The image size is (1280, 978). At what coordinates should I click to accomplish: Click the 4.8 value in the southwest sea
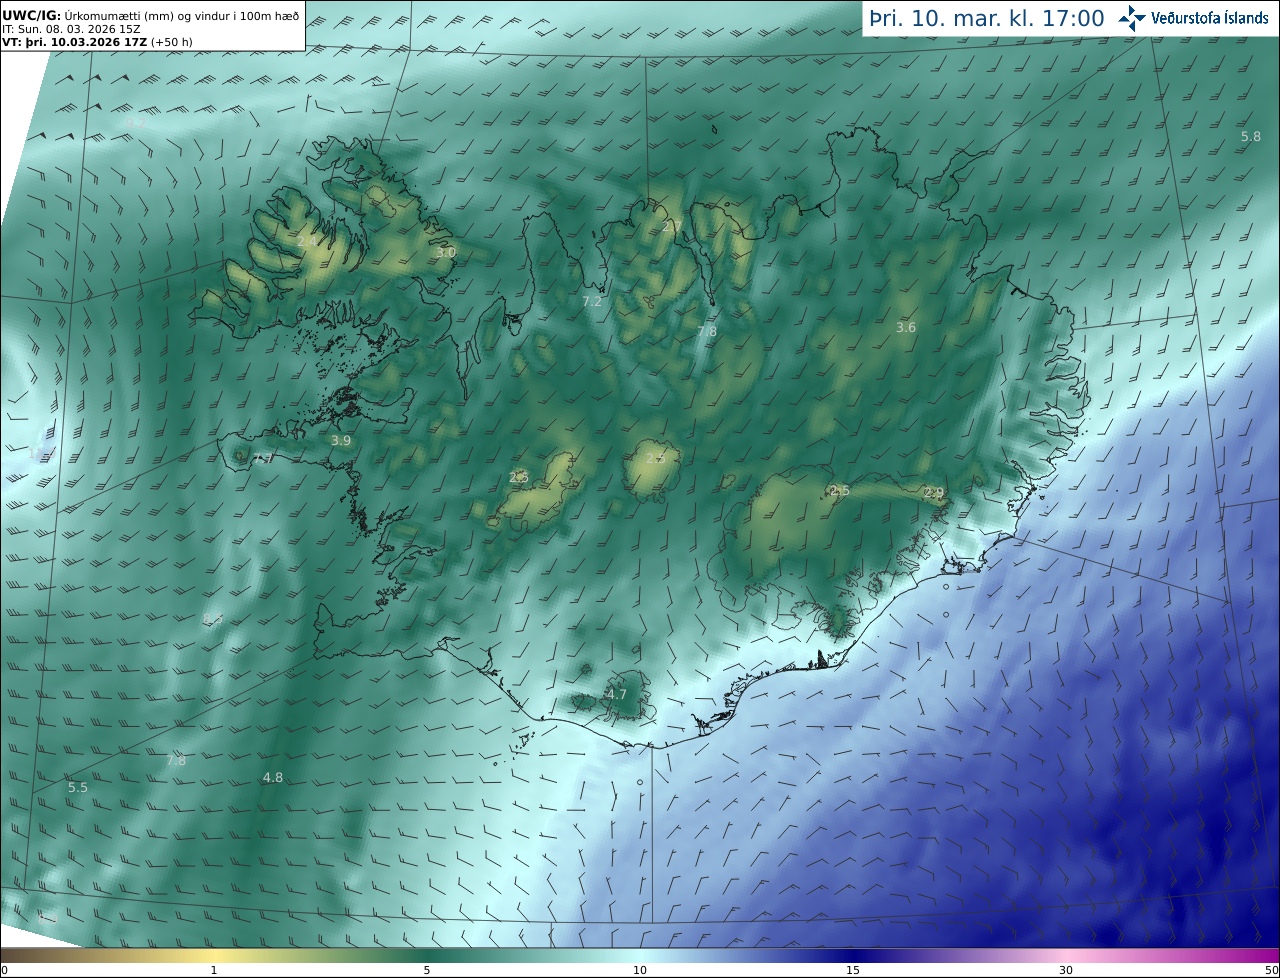tap(272, 777)
